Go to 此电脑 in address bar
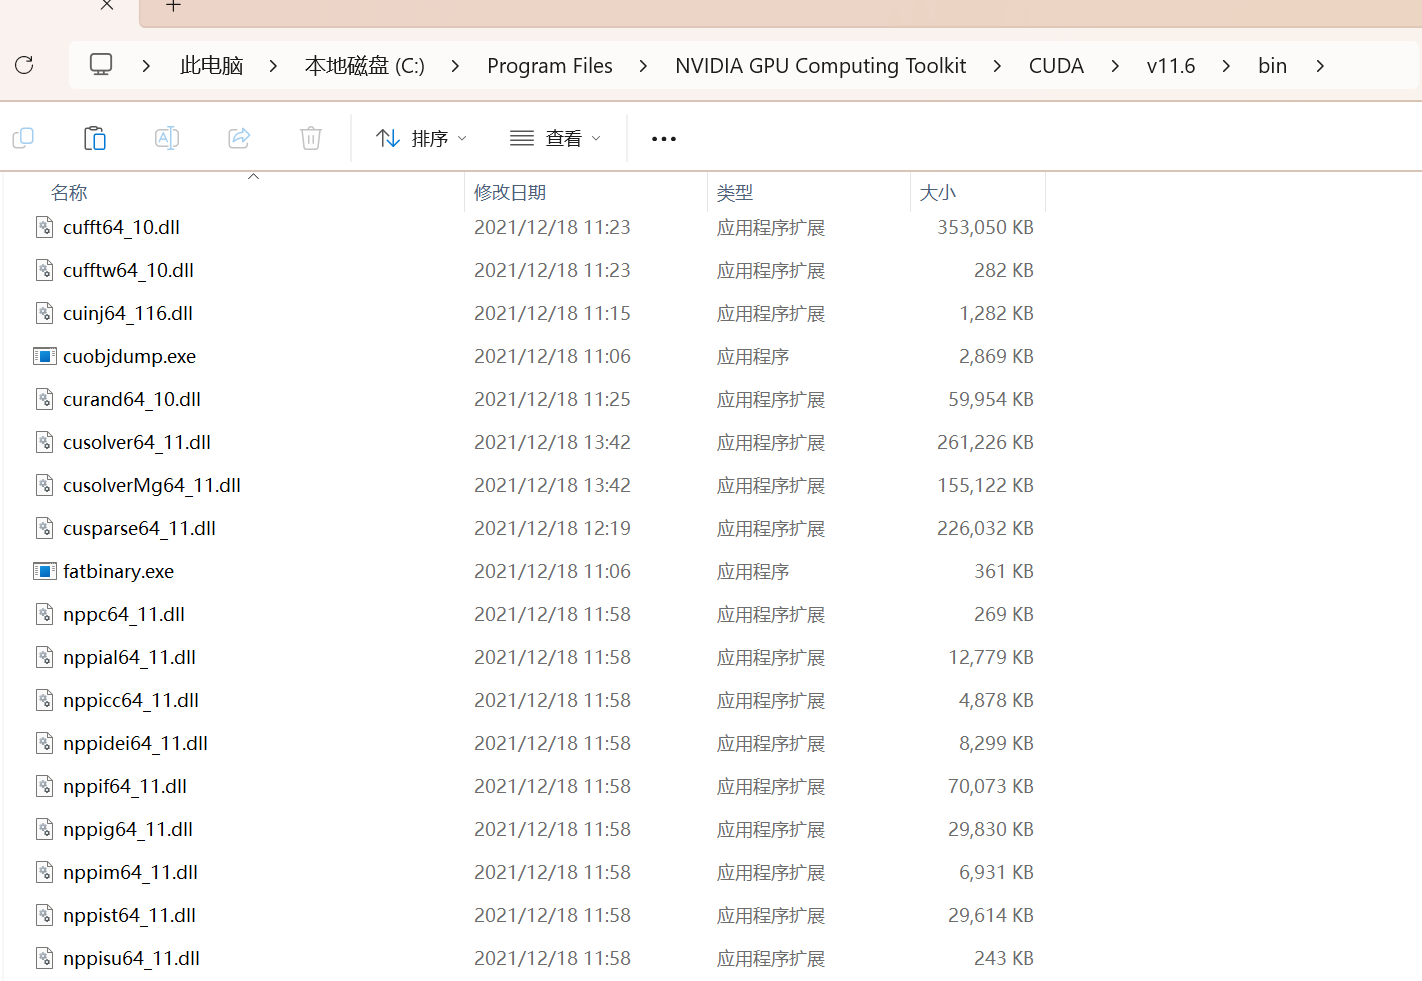The height and width of the screenshot is (981, 1422). pyautogui.click(x=211, y=66)
